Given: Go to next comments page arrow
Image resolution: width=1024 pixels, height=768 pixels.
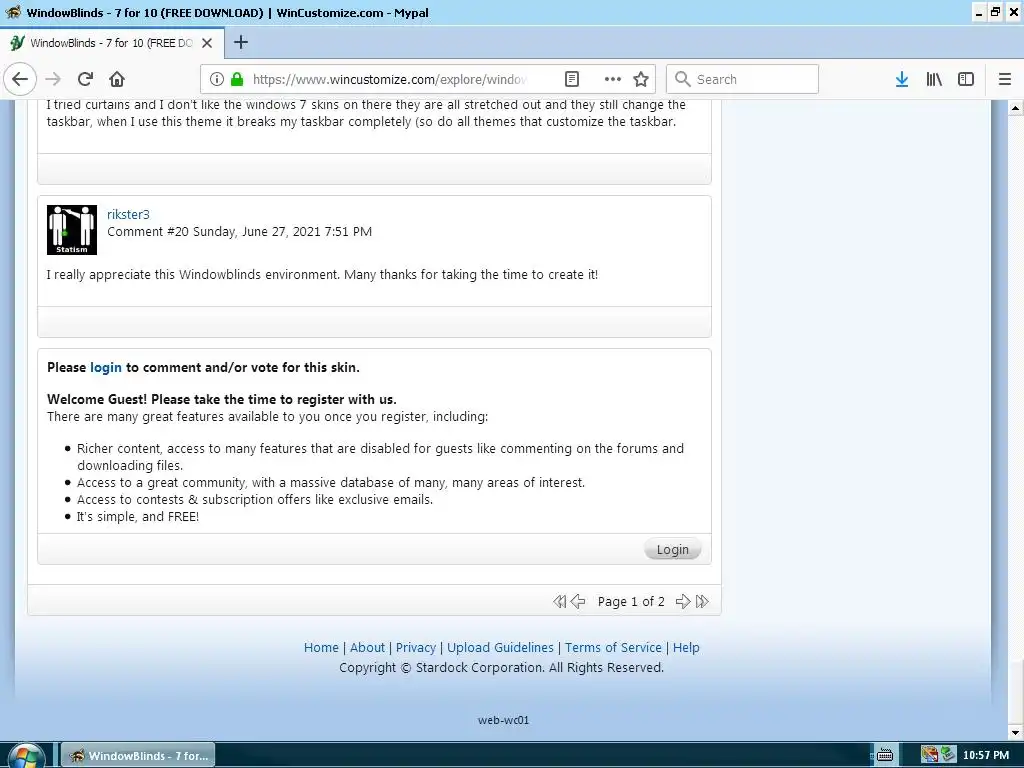Looking at the screenshot, I should (x=683, y=601).
